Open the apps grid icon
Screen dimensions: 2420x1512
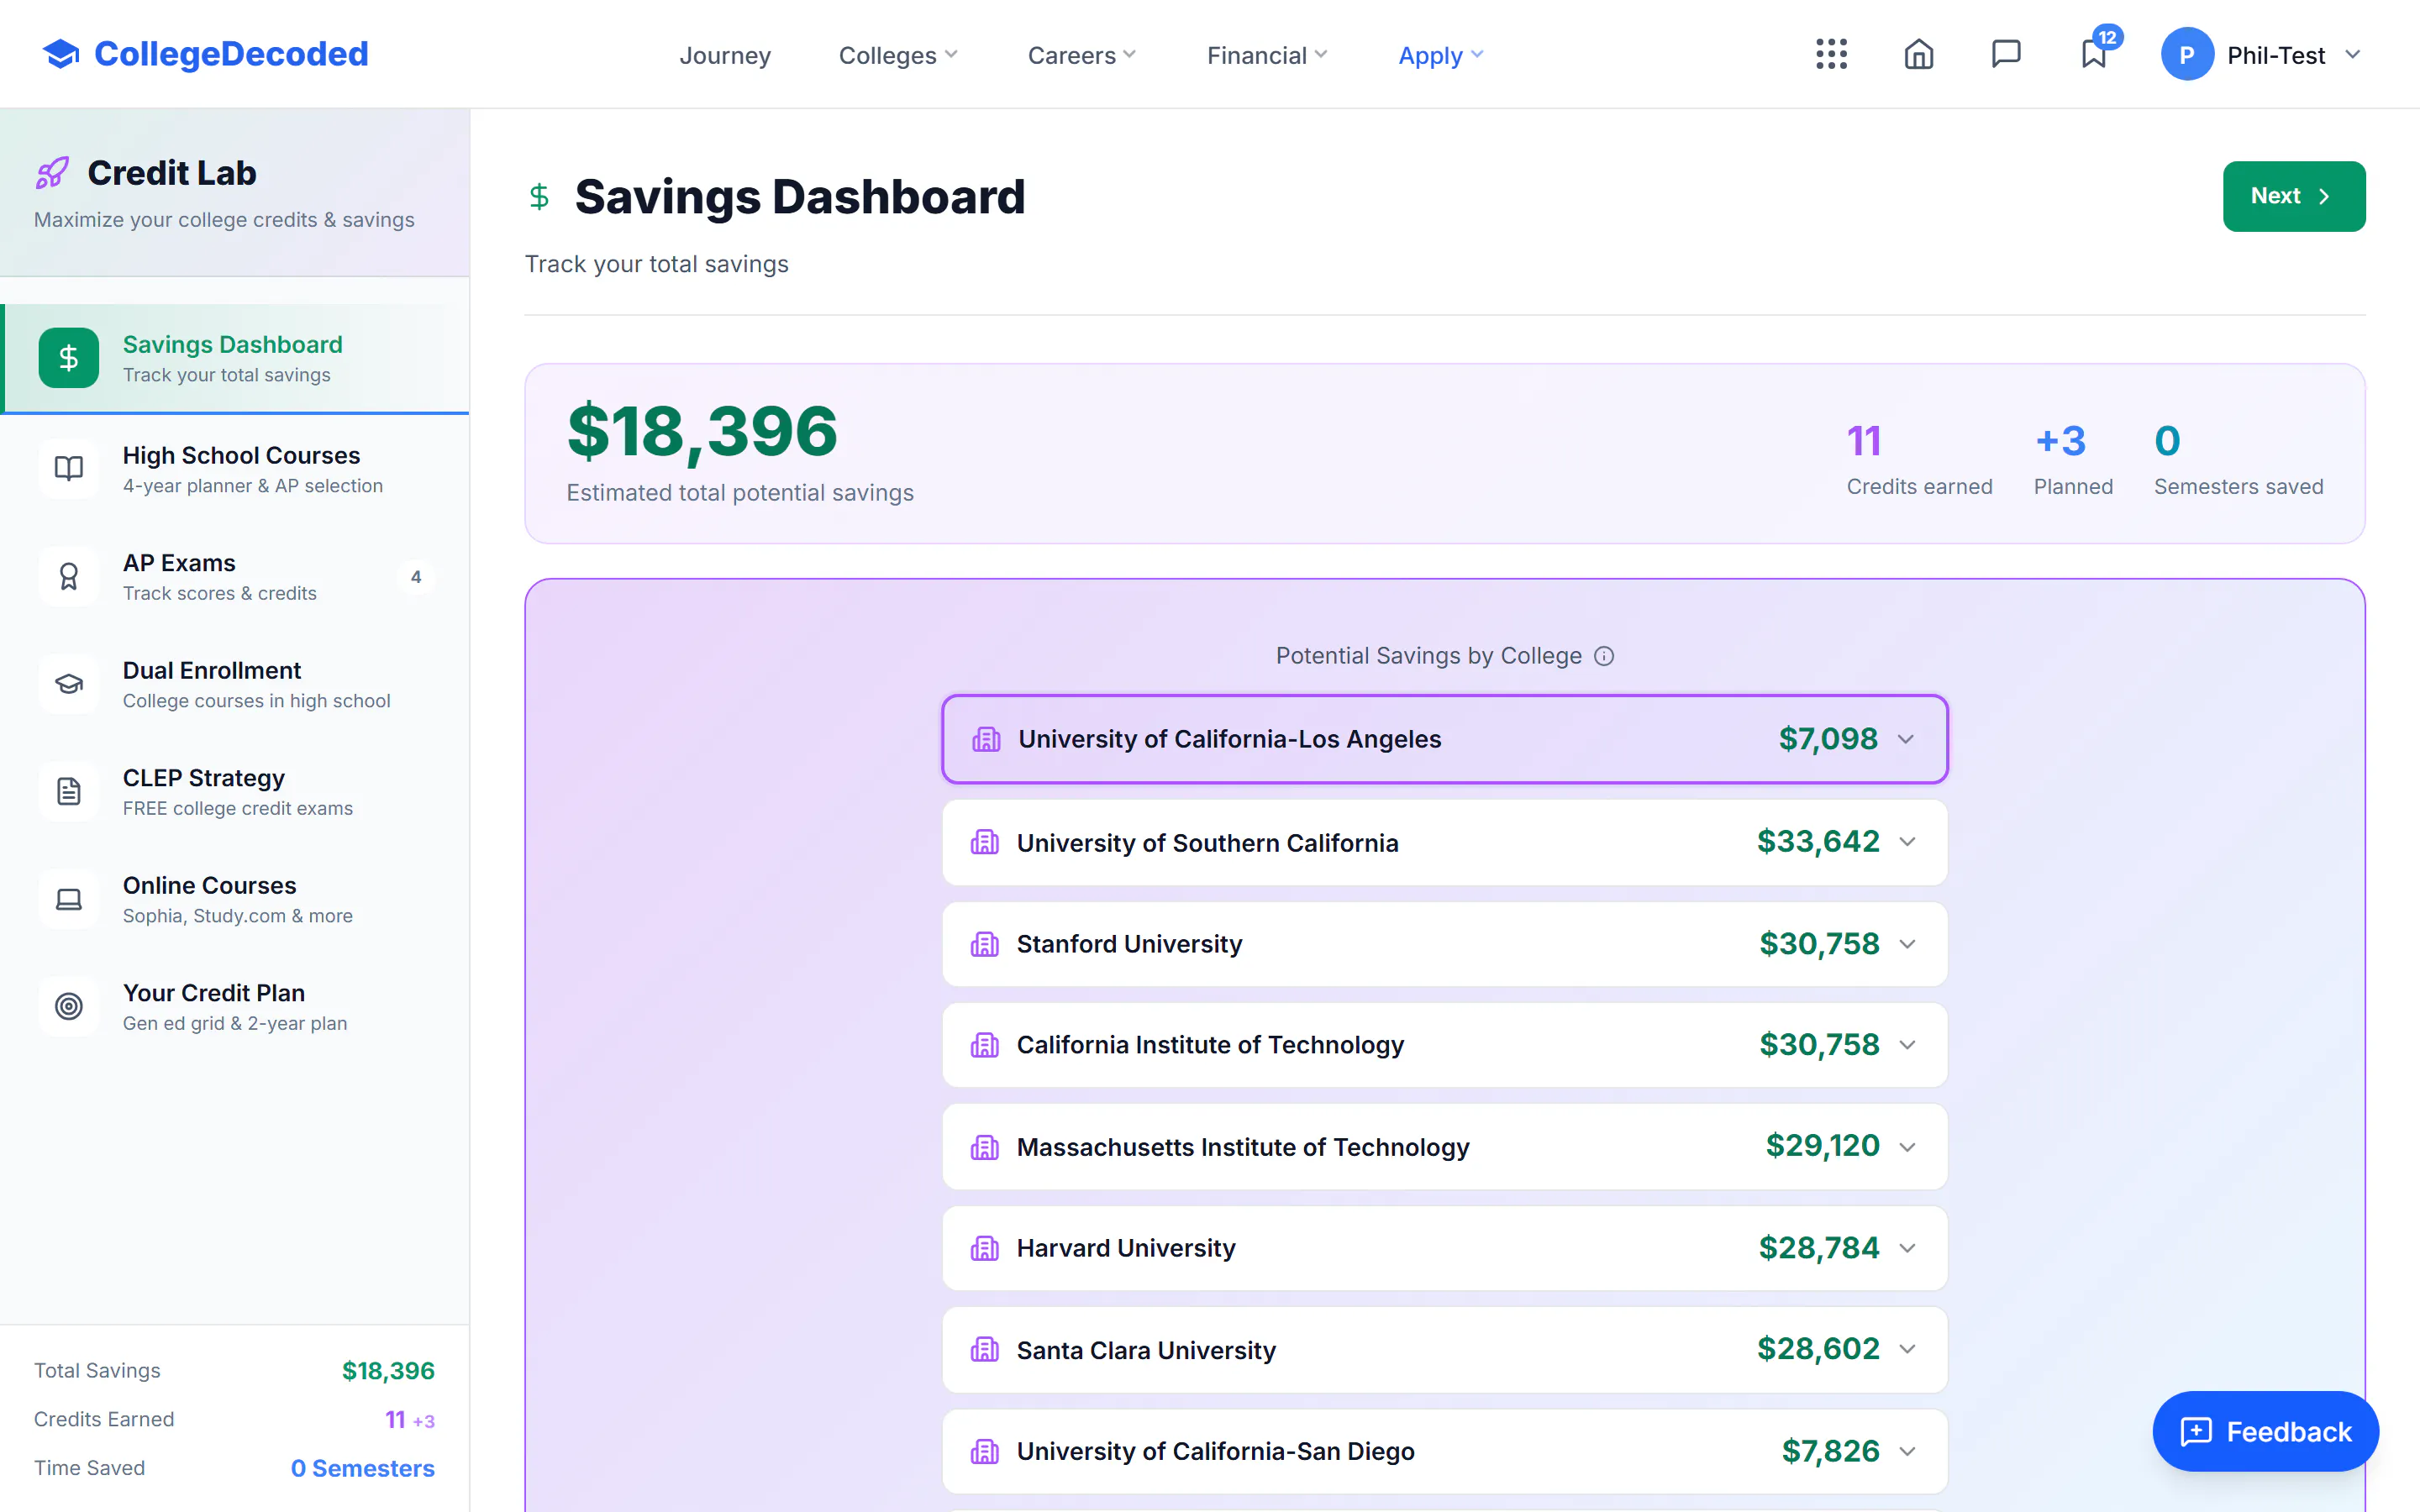pyautogui.click(x=1831, y=54)
